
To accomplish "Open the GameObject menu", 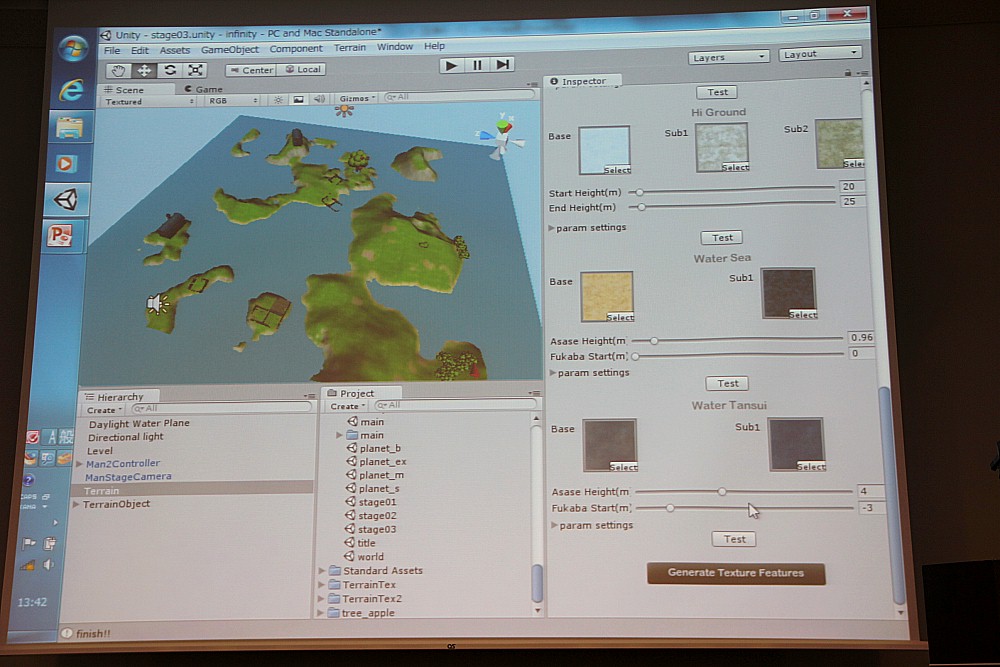I will pyautogui.click(x=230, y=49).
